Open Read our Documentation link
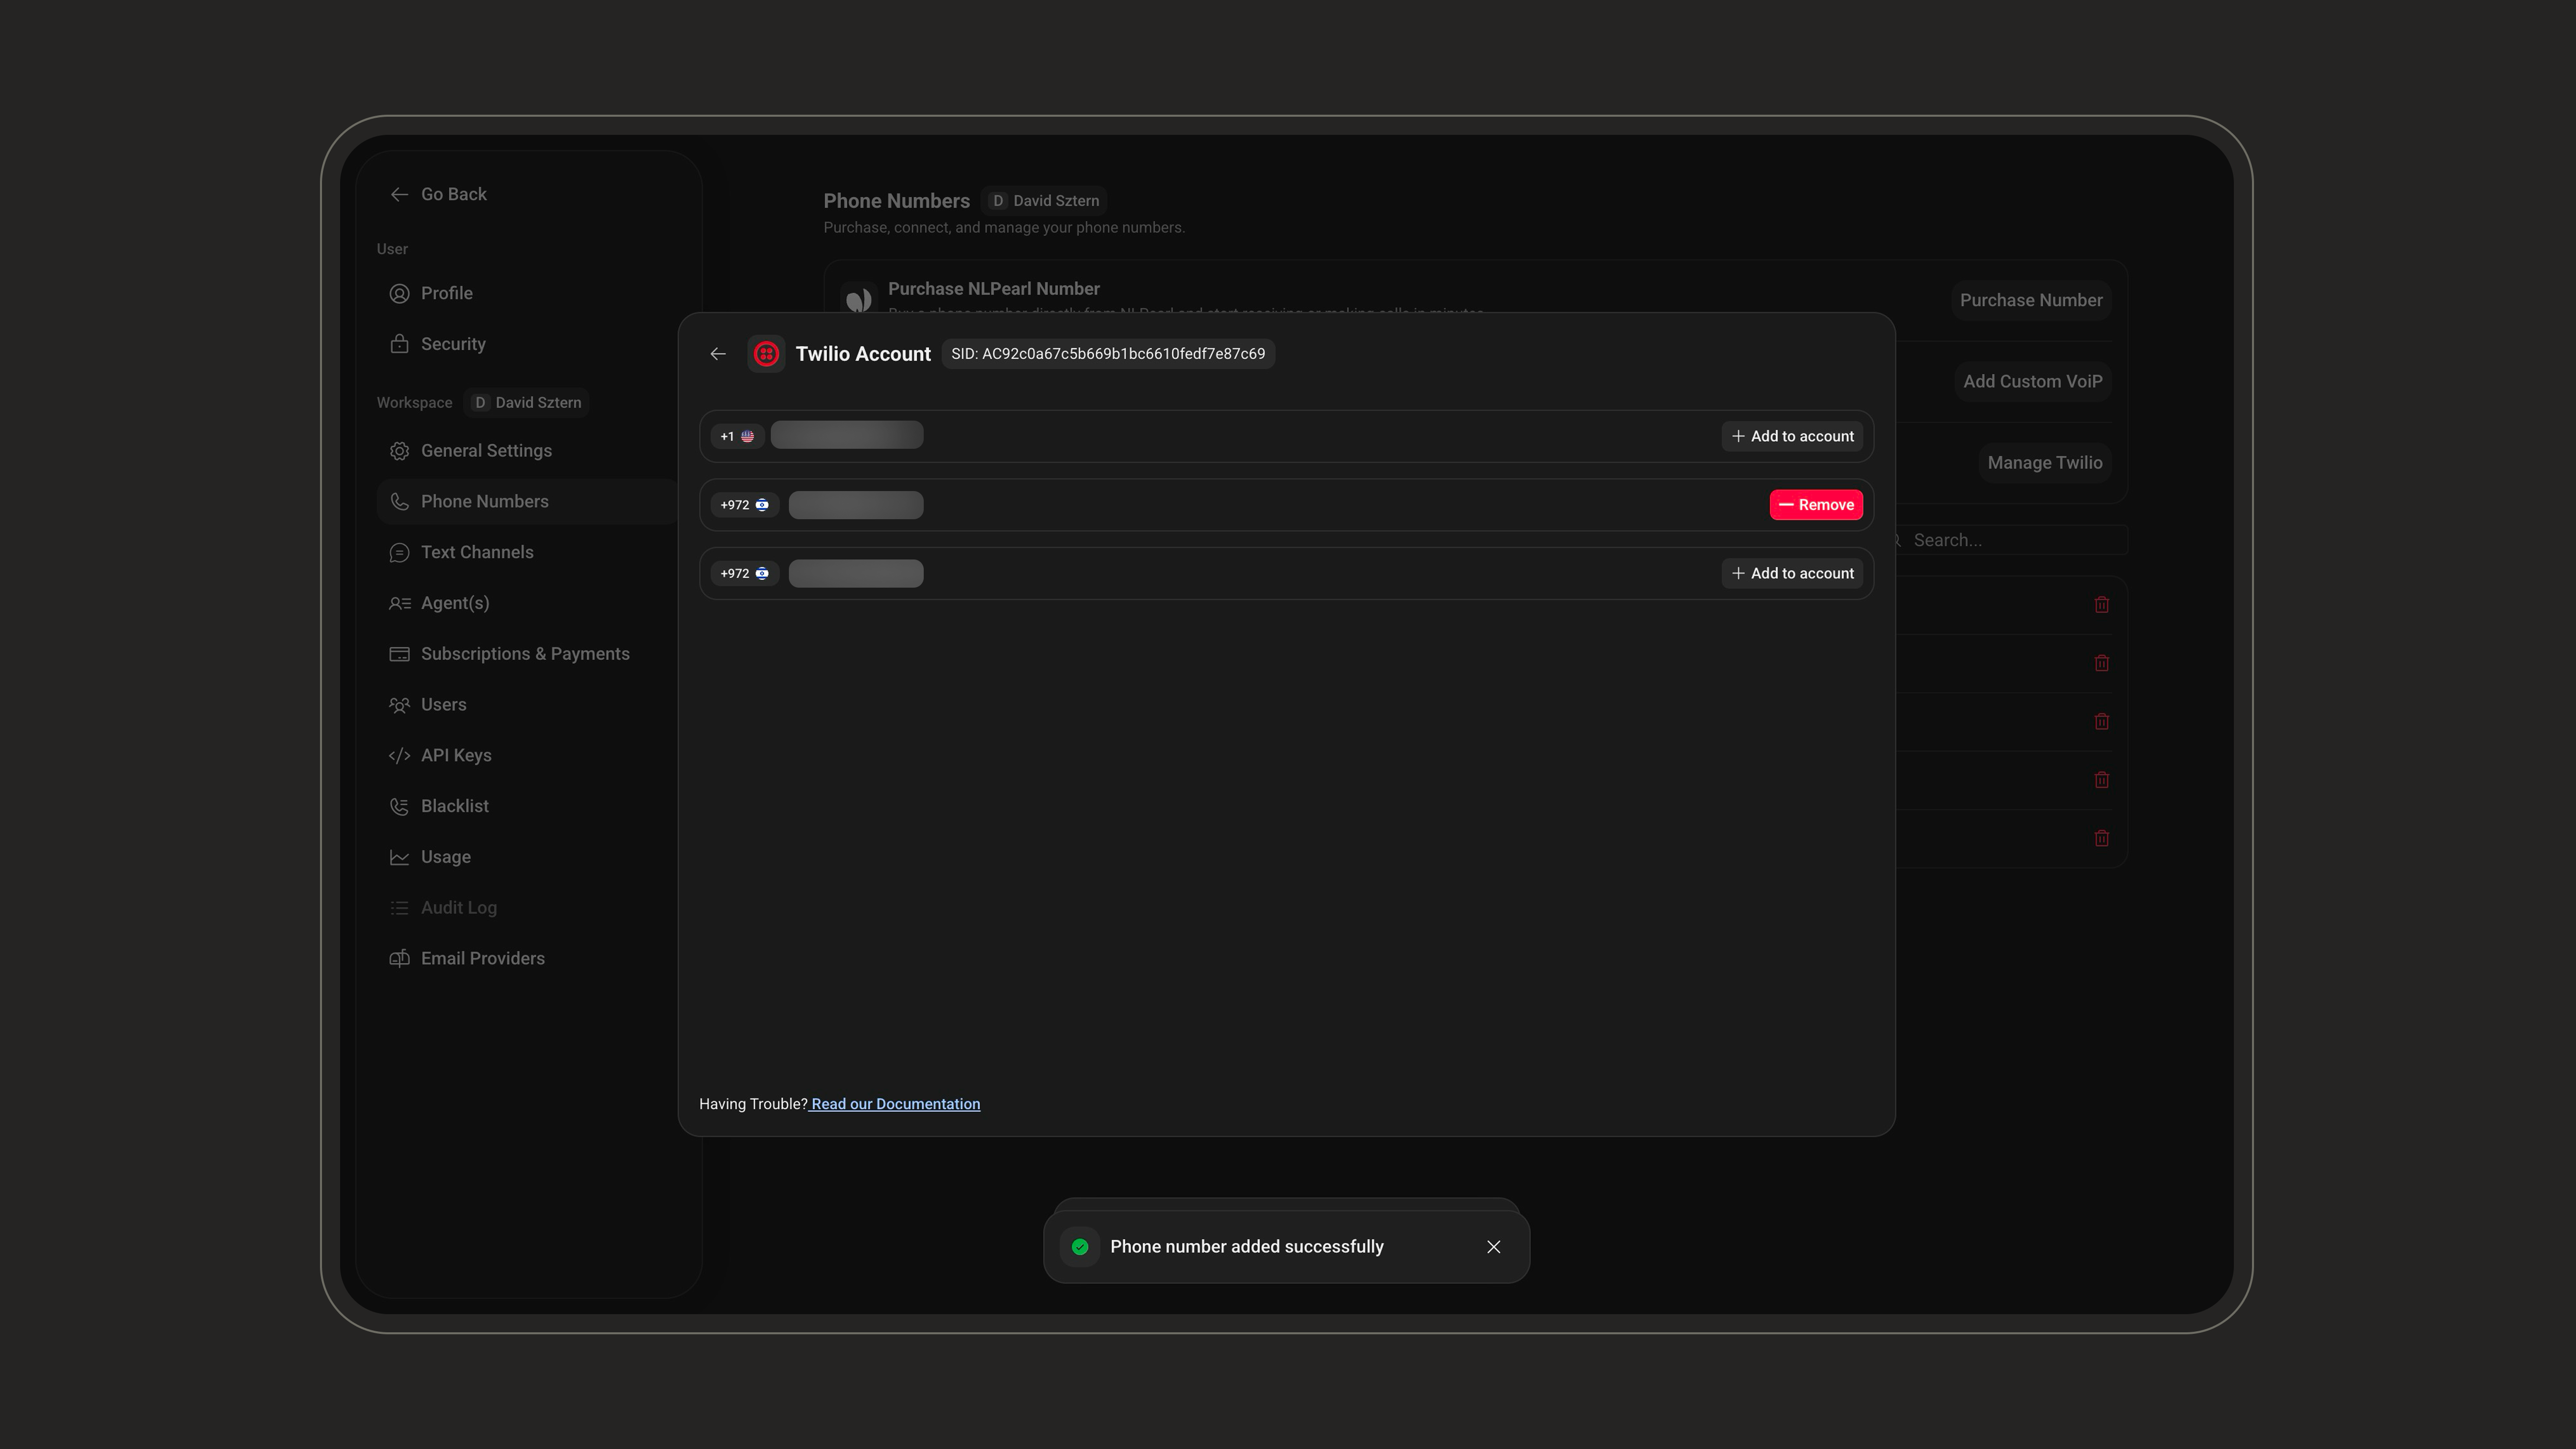Image resolution: width=2576 pixels, height=1449 pixels. coord(895,1104)
